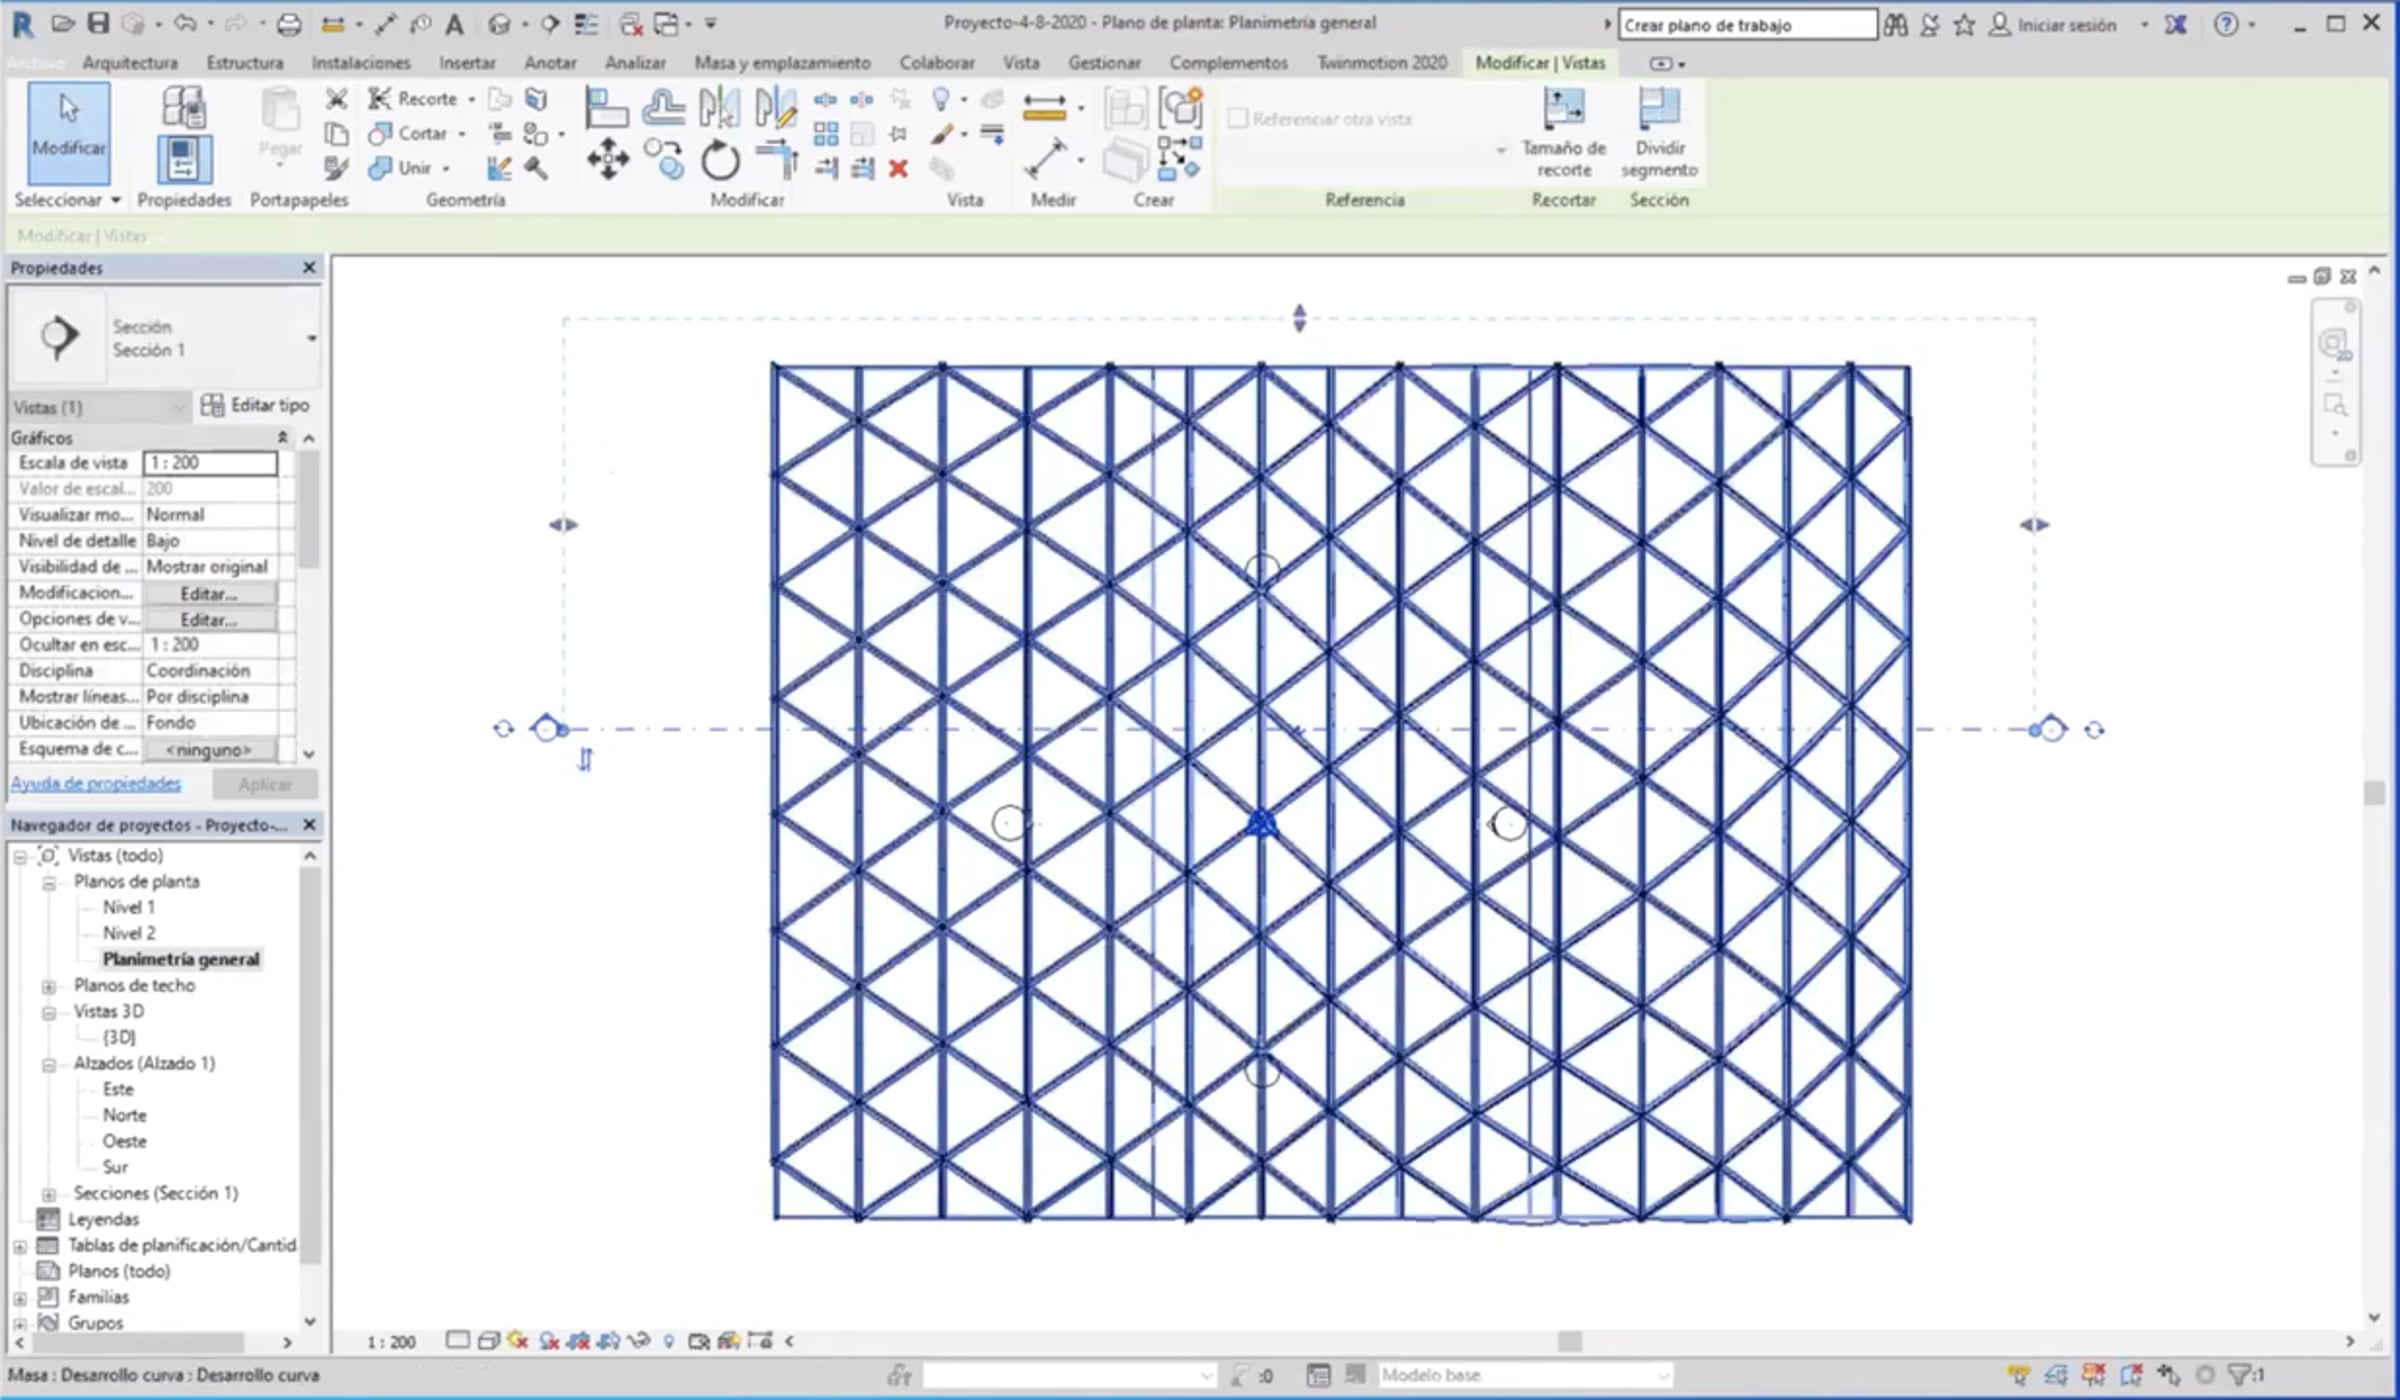2400x1400 pixels.
Task: Click the Align tool icon
Action: [x=606, y=108]
